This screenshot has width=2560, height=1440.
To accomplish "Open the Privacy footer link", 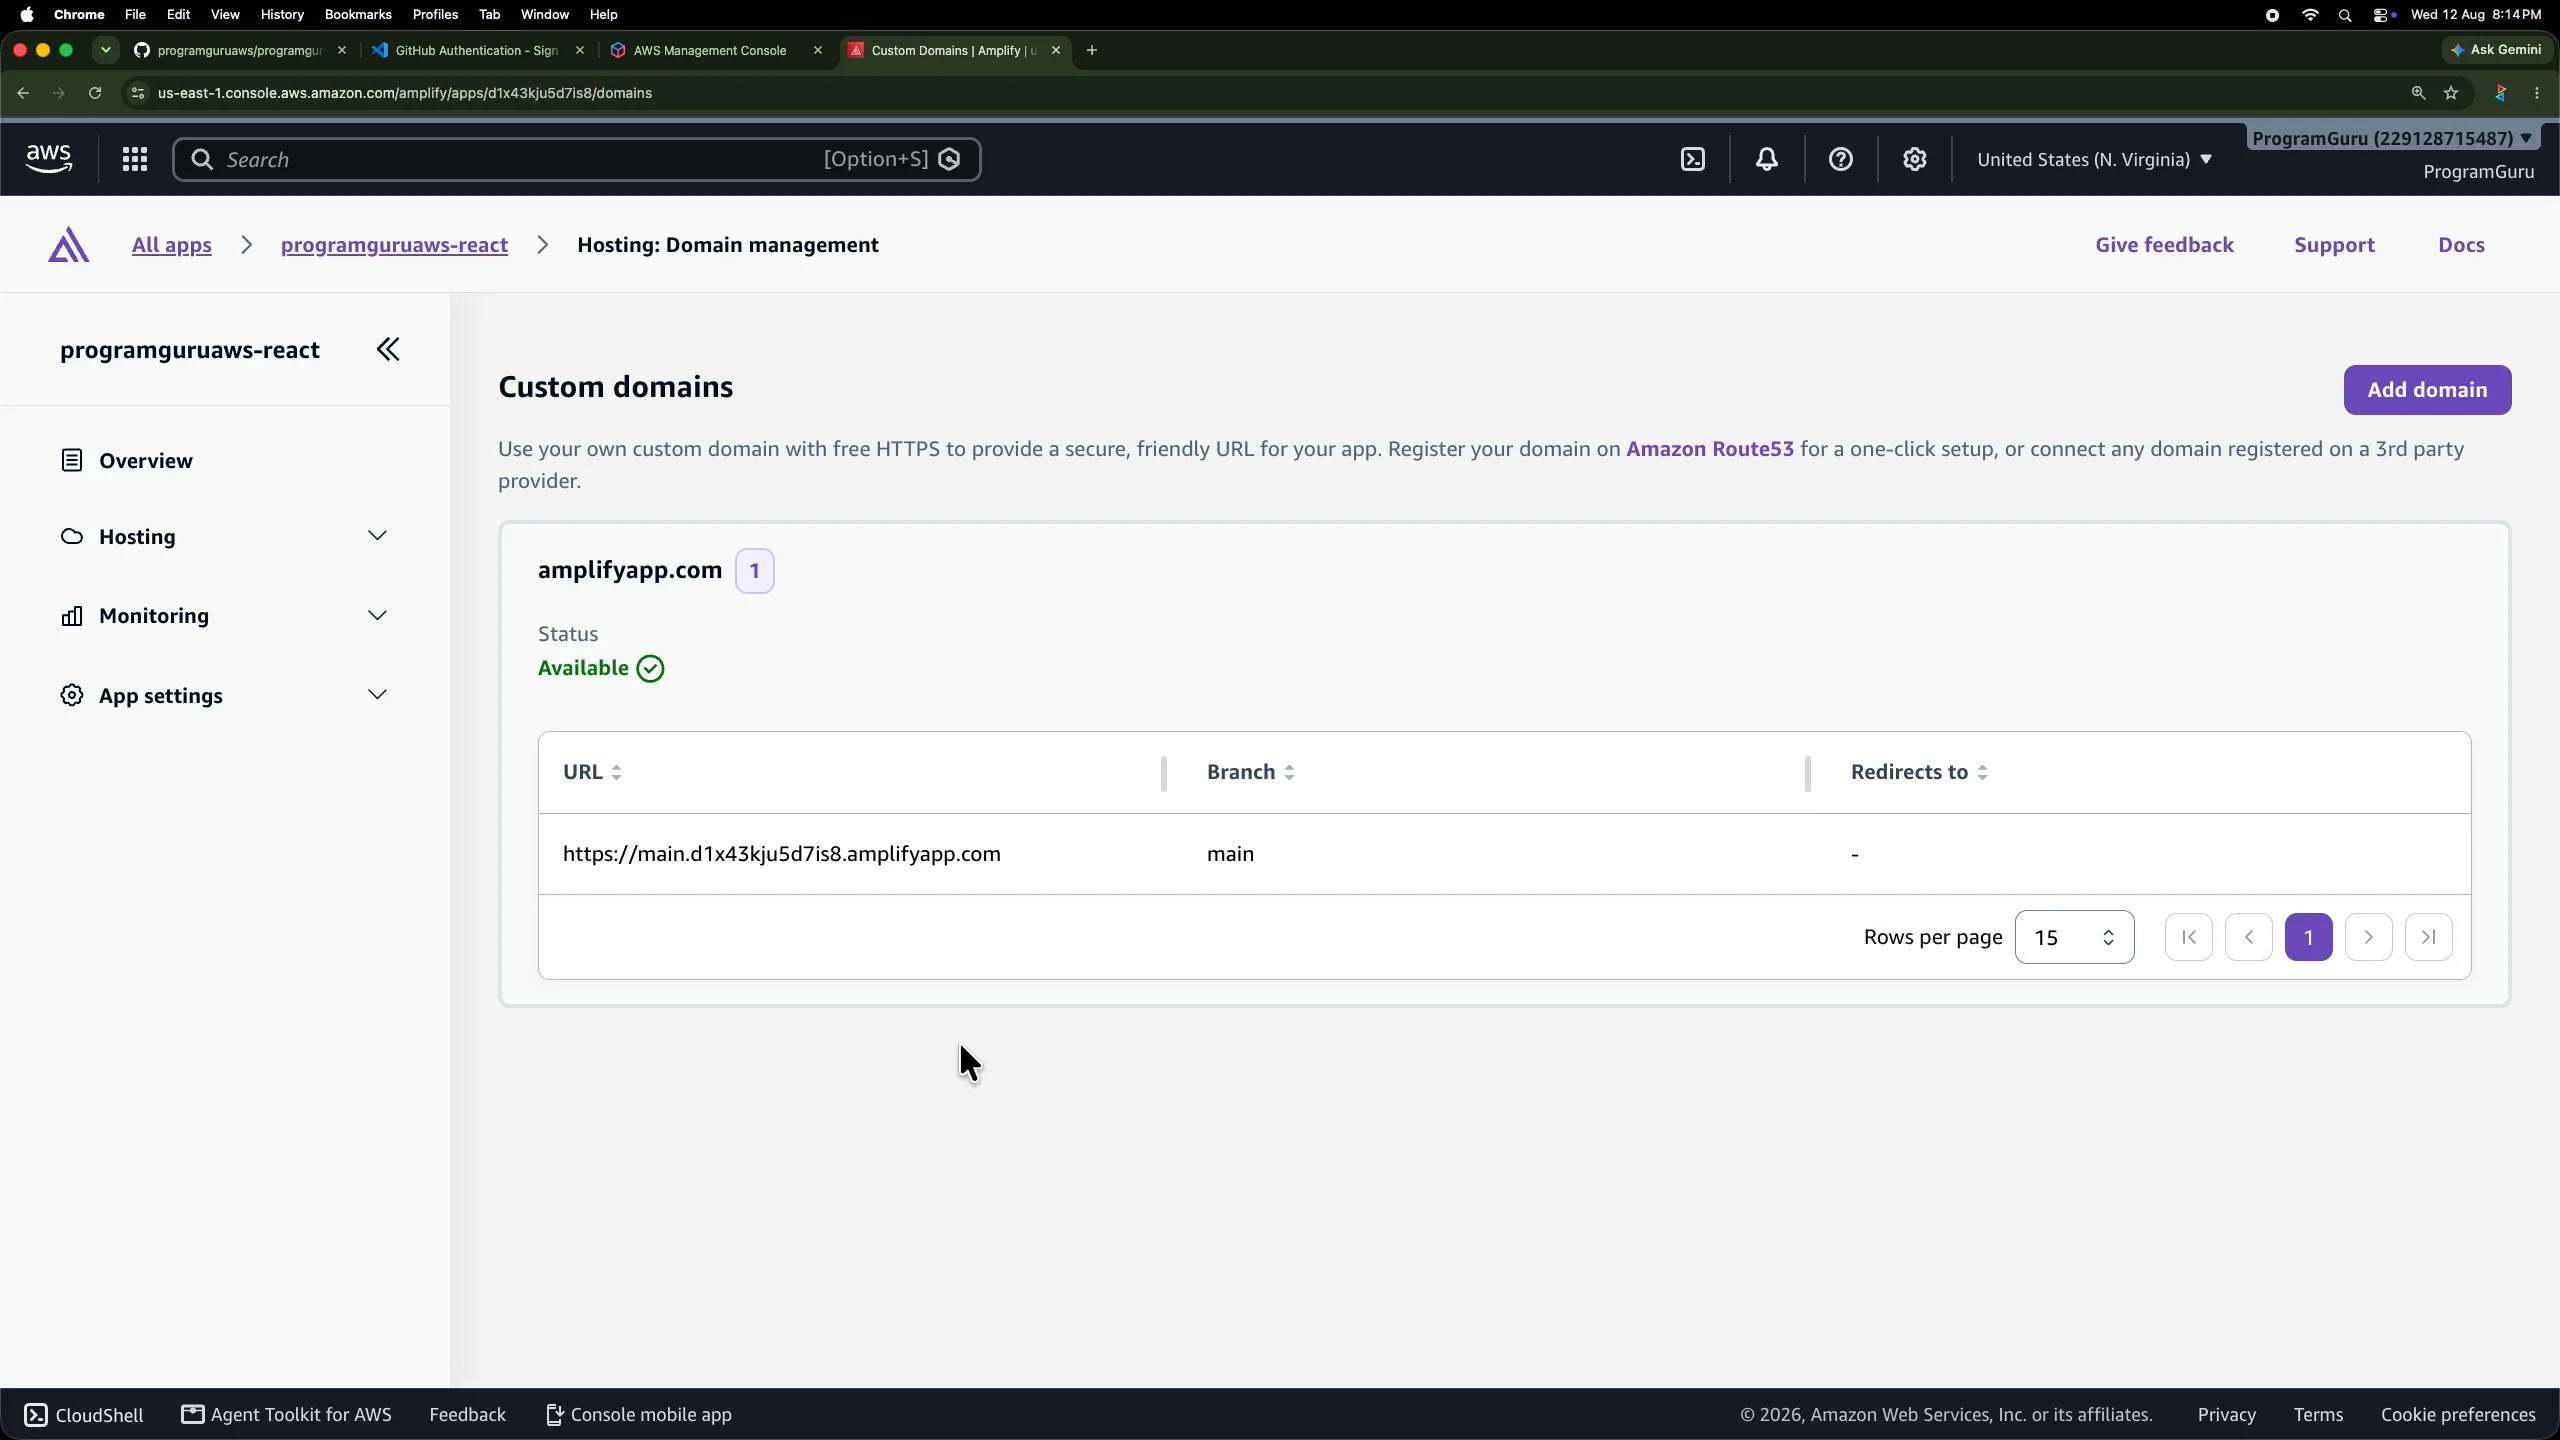I will pyautogui.click(x=2226, y=1414).
